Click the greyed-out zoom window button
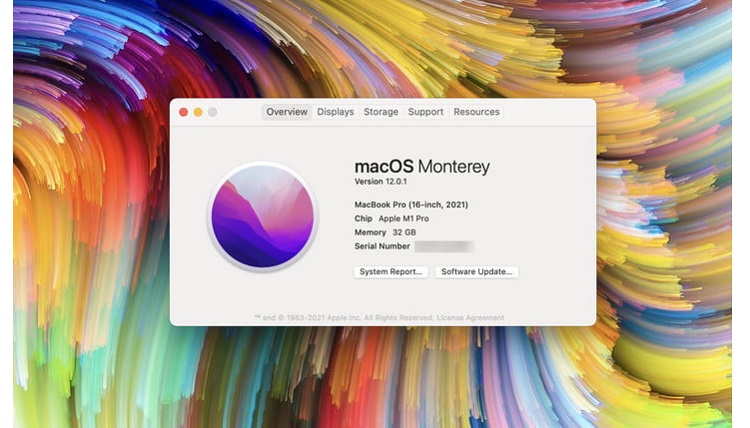This screenshot has width=750, height=428. click(x=213, y=112)
